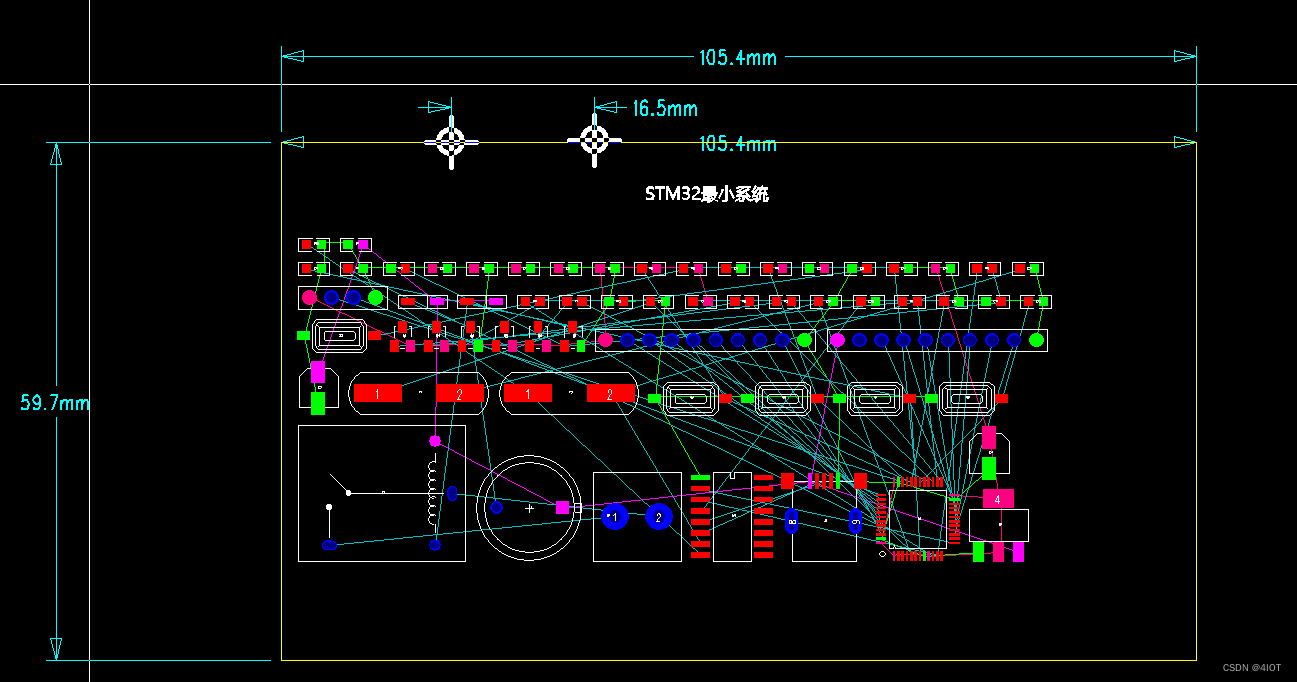Click the relay footprint with coil symbol

(x=382, y=493)
